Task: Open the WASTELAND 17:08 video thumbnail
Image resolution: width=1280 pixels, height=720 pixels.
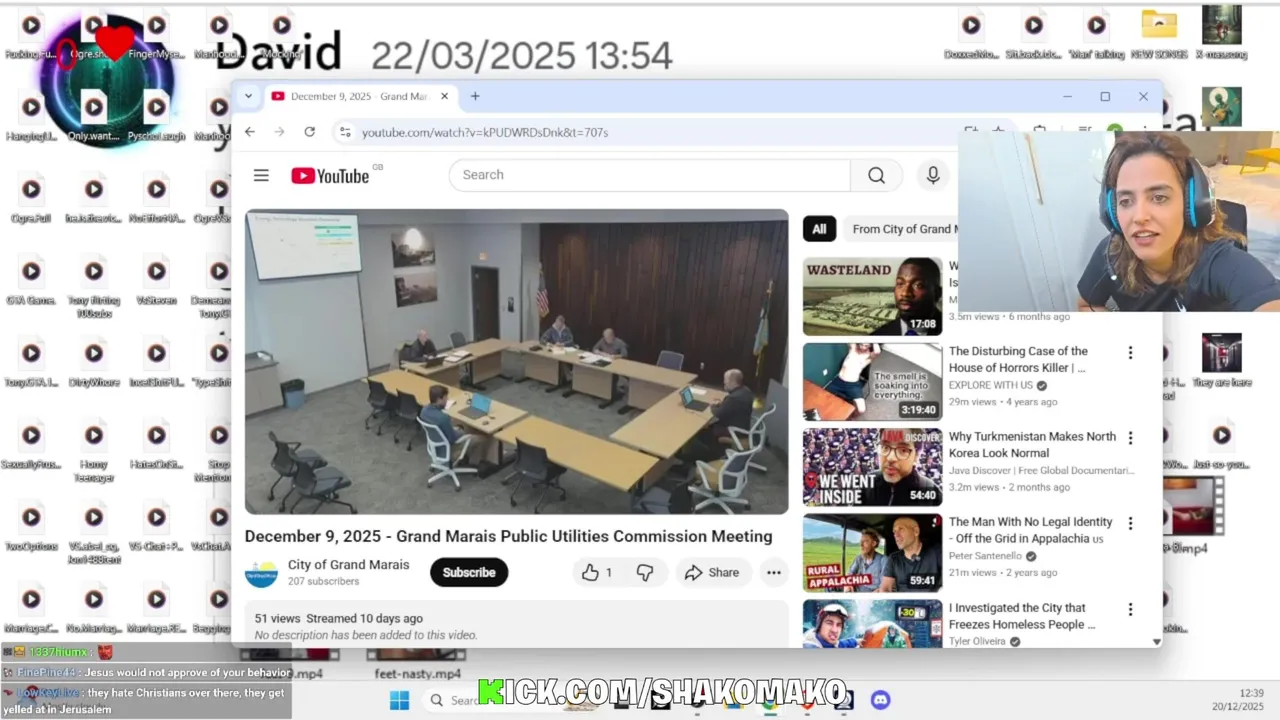Action: click(872, 296)
